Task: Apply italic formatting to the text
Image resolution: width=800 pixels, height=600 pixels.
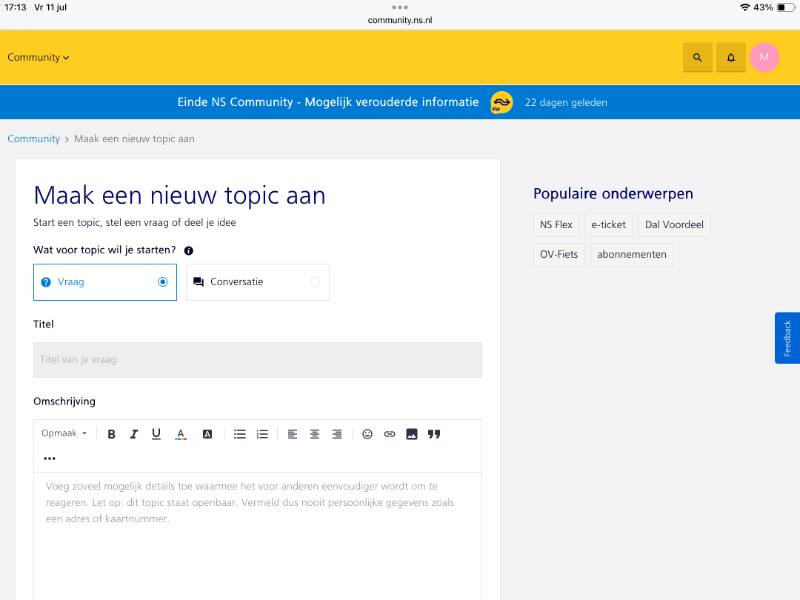Action: pos(134,434)
